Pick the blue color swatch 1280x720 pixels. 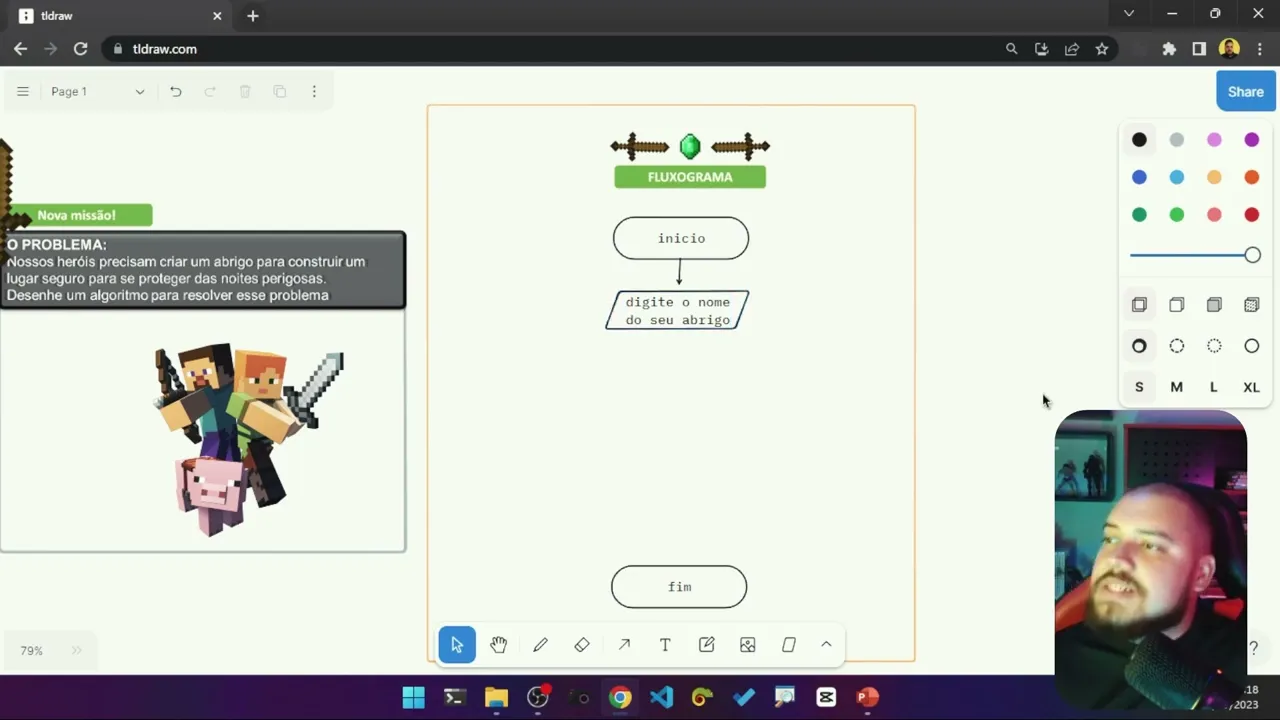[x=1139, y=177]
